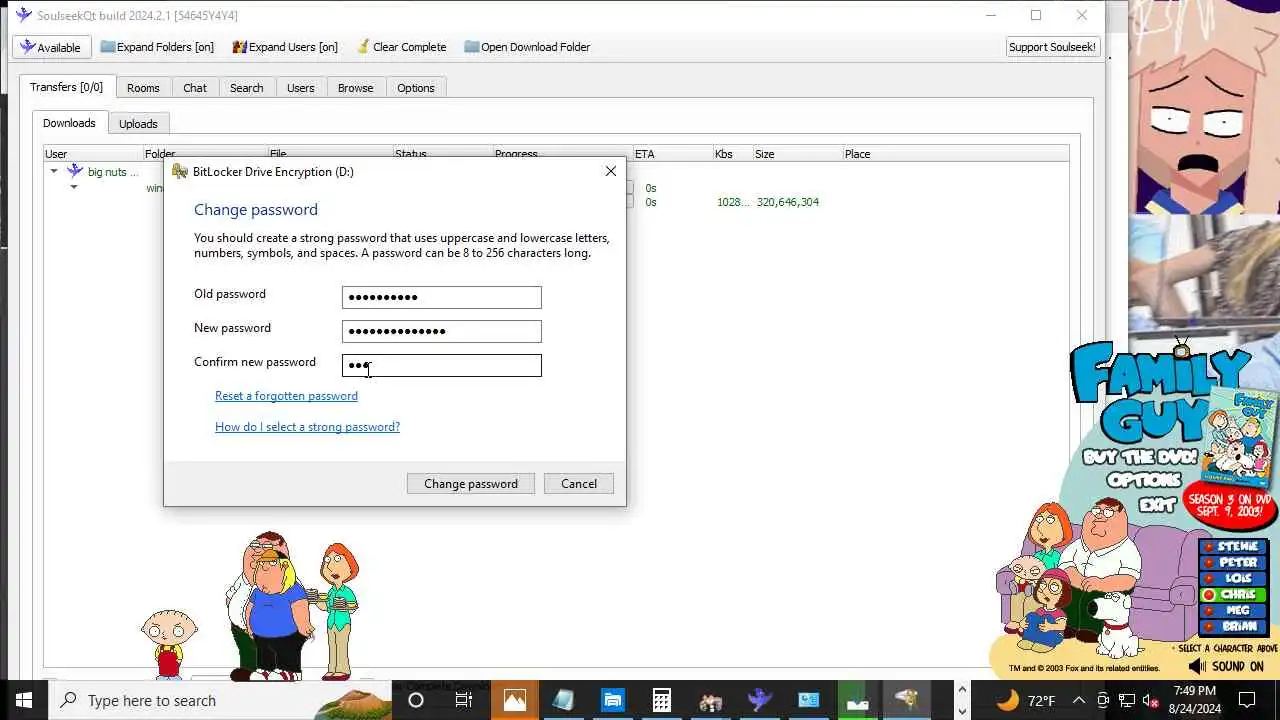
Task: Open Task View on the taskbar
Action: coord(464,700)
